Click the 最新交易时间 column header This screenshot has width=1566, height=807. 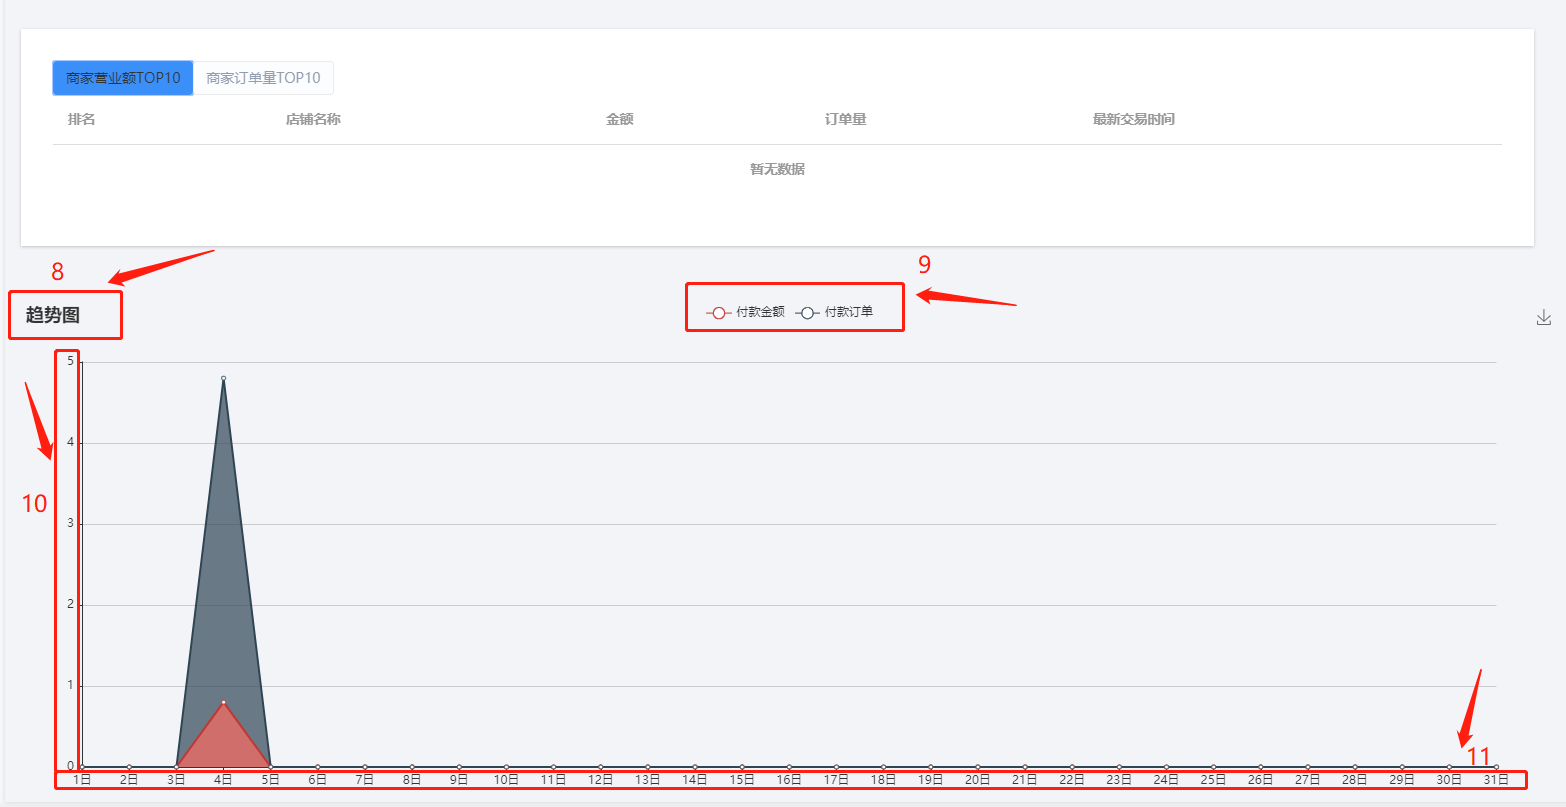[x=1133, y=120]
